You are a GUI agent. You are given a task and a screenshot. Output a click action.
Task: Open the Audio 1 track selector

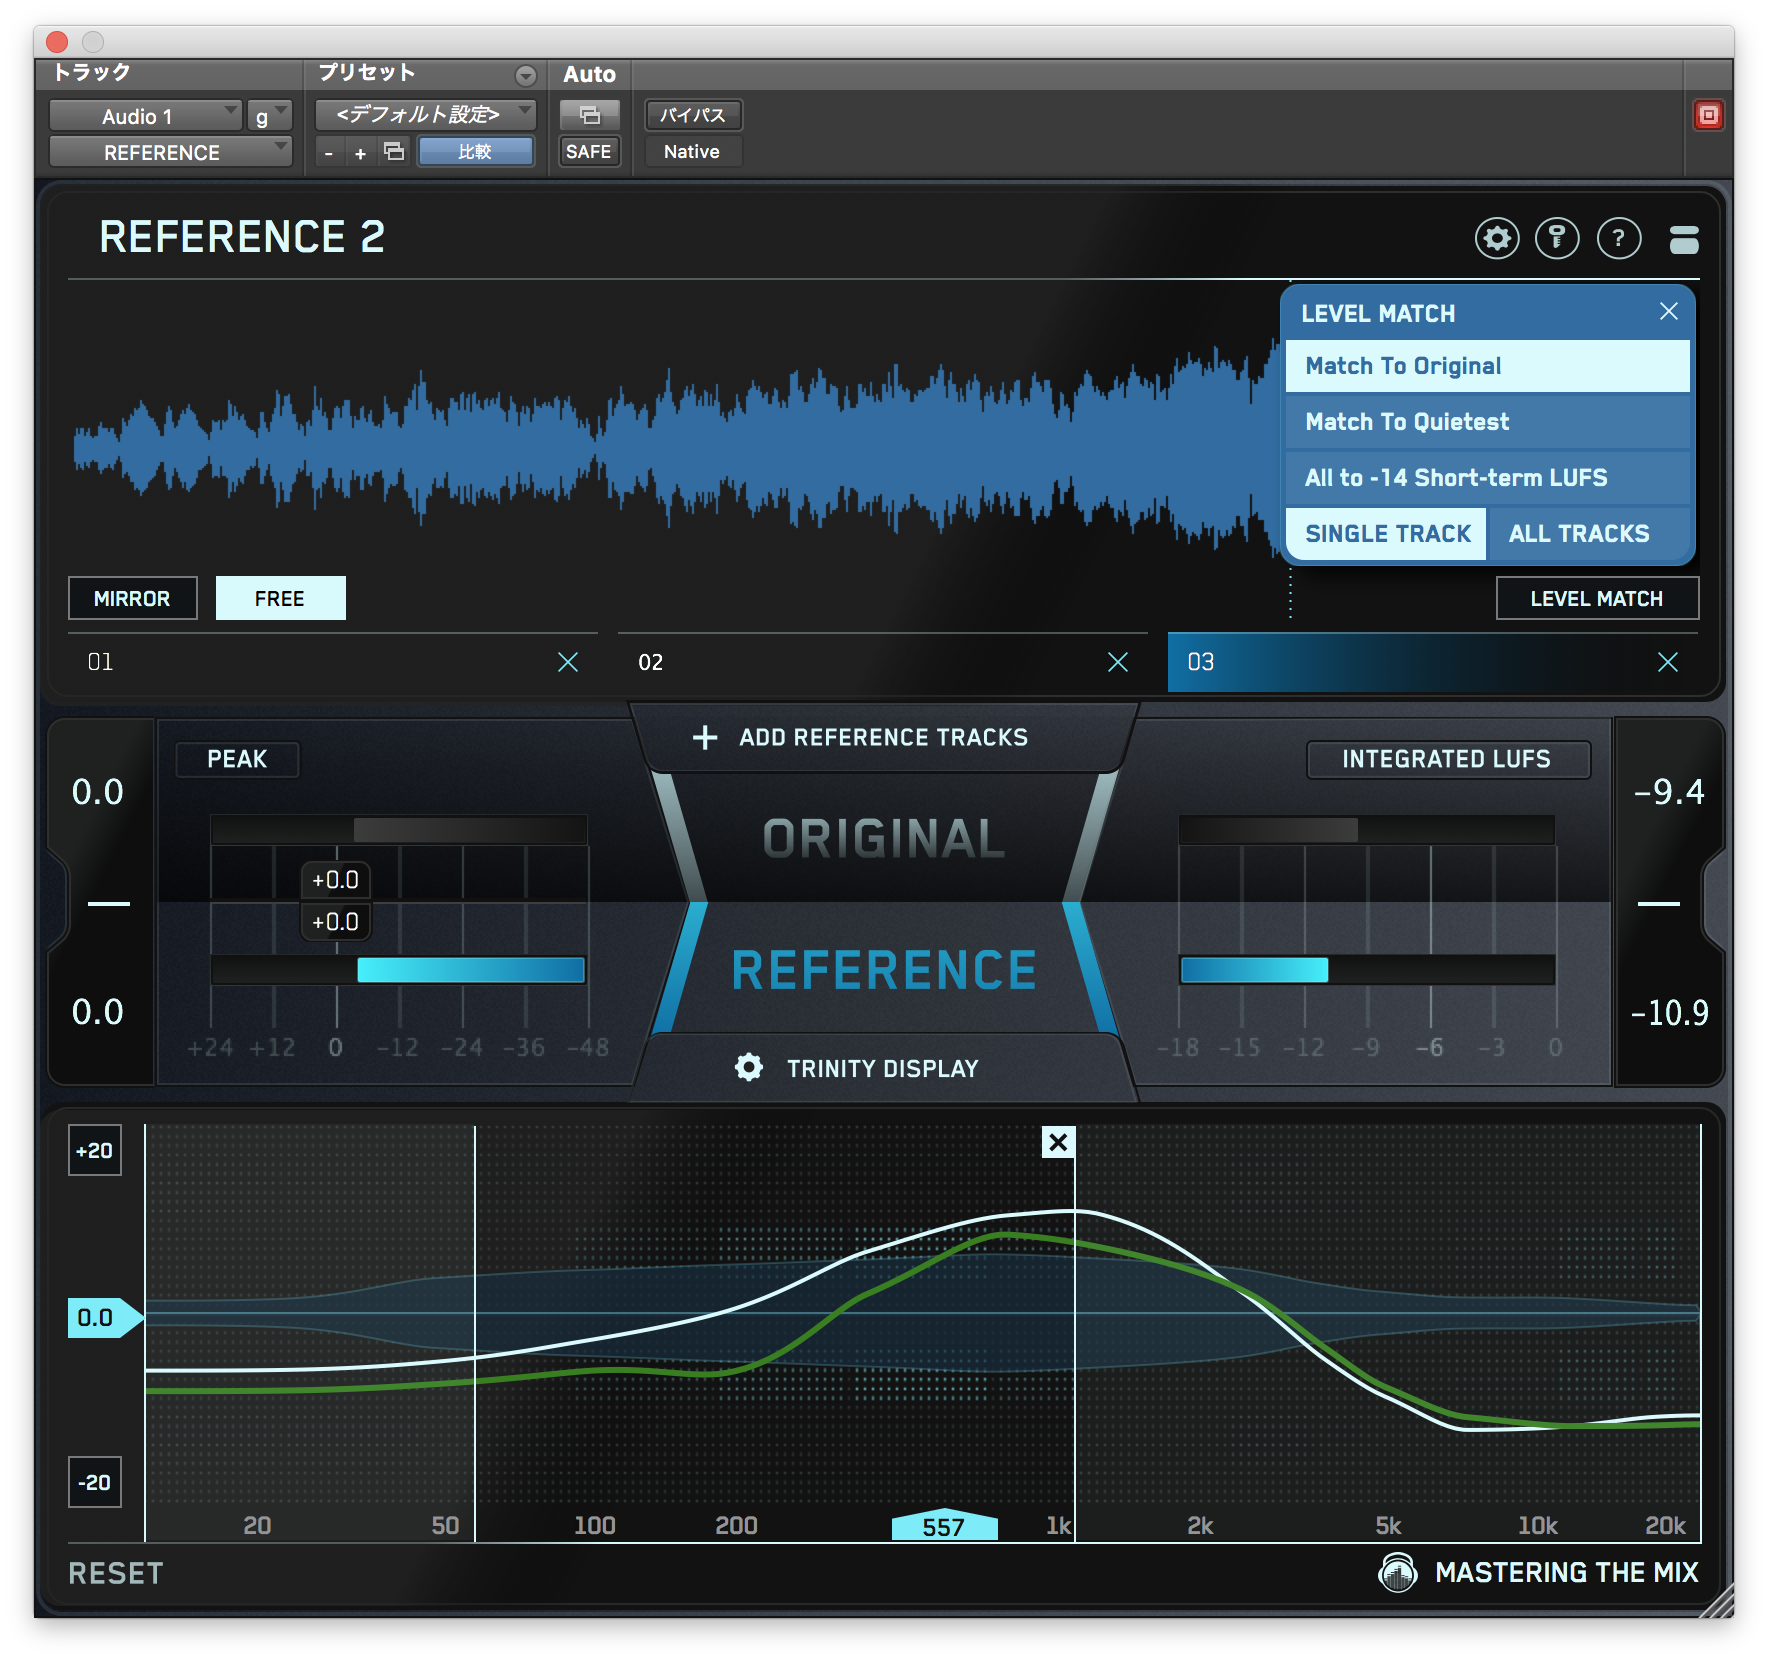click(x=145, y=115)
